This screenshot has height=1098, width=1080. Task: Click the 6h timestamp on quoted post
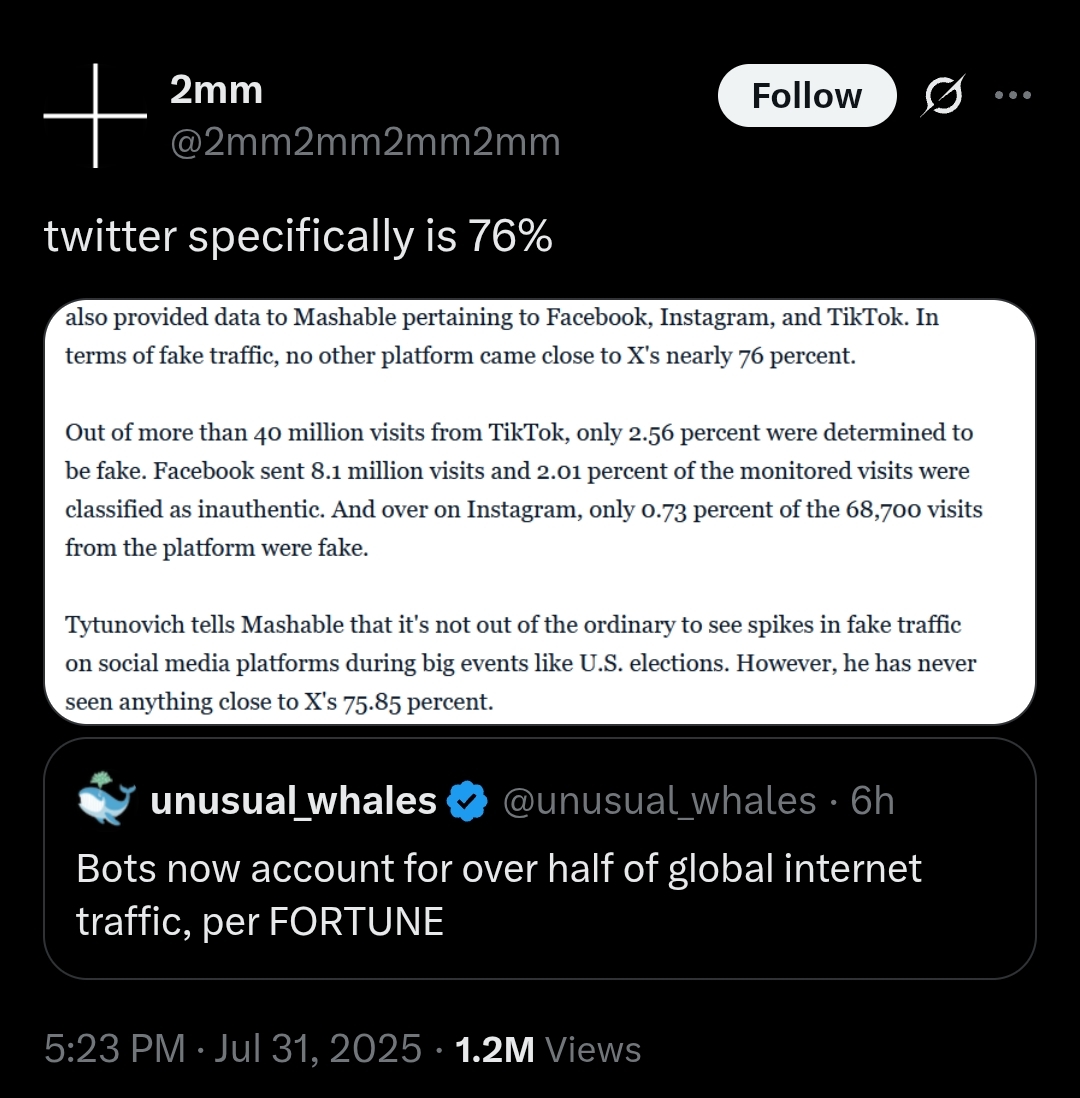coord(872,800)
